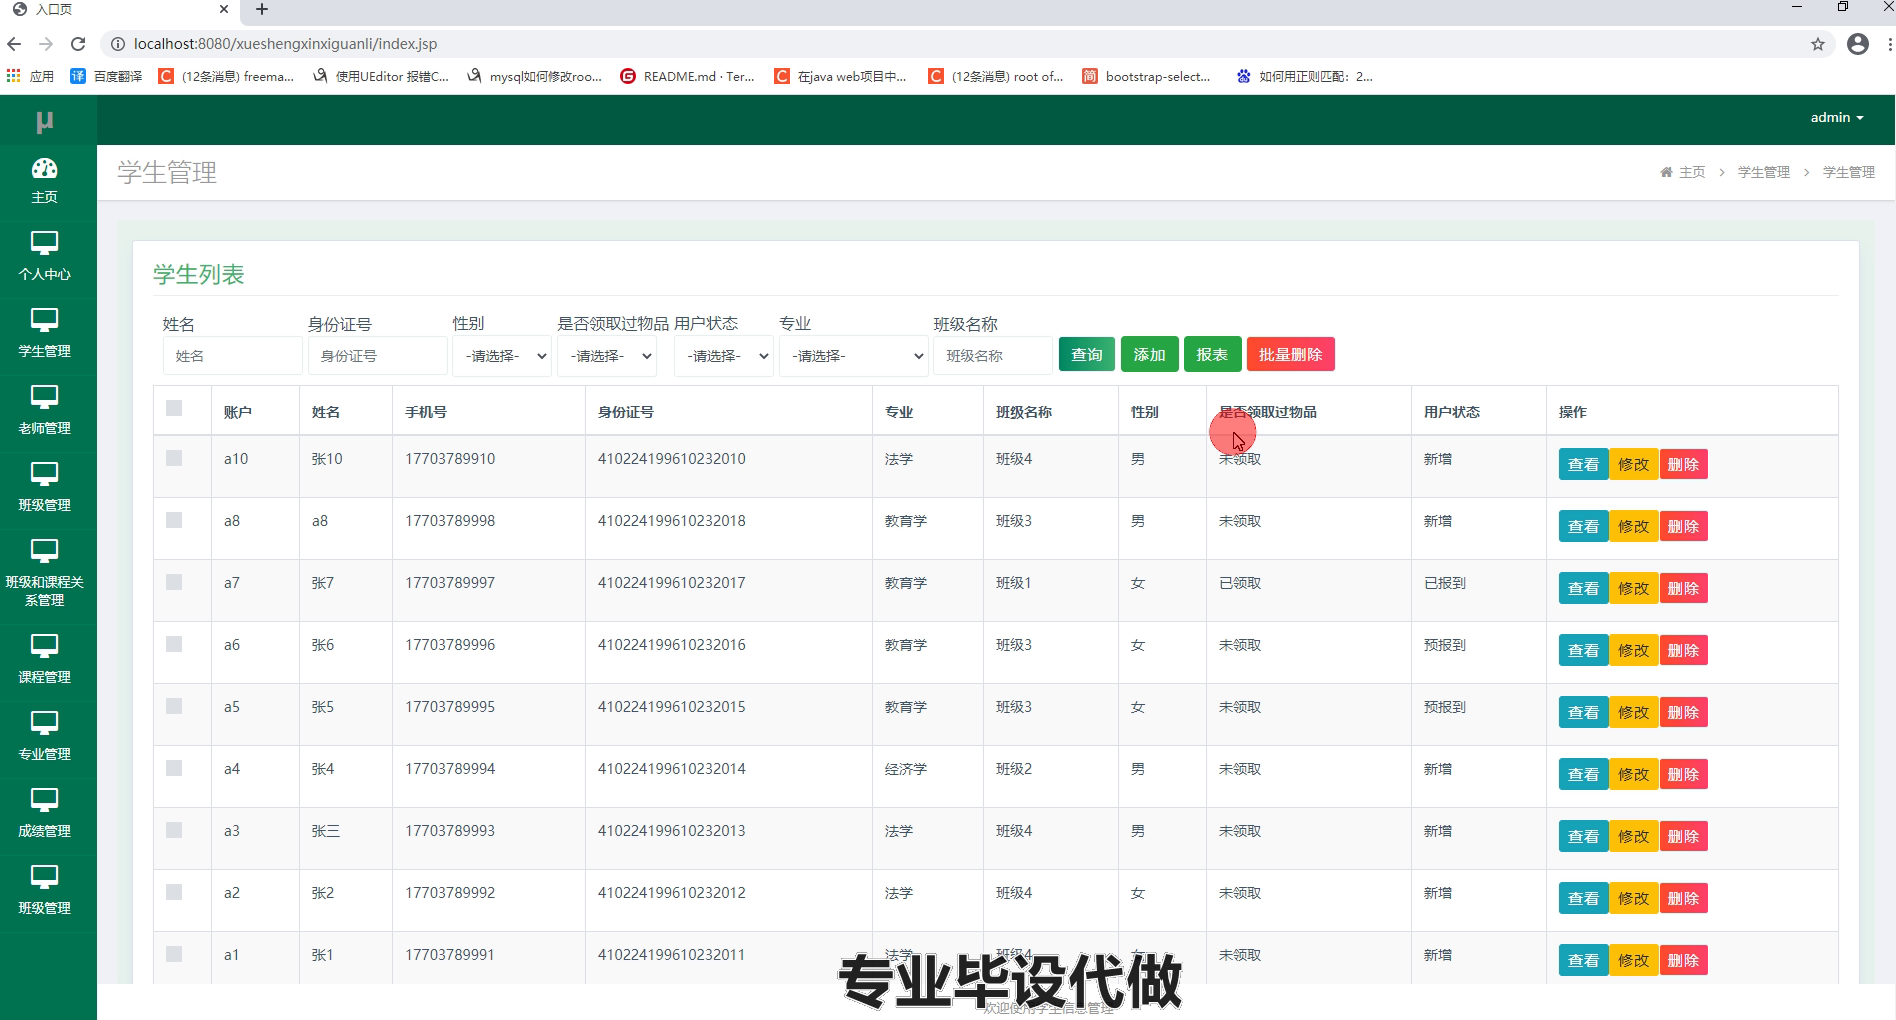Screen dimensions: 1896x1020
Task: View site info icon in address bar
Action: (117, 44)
